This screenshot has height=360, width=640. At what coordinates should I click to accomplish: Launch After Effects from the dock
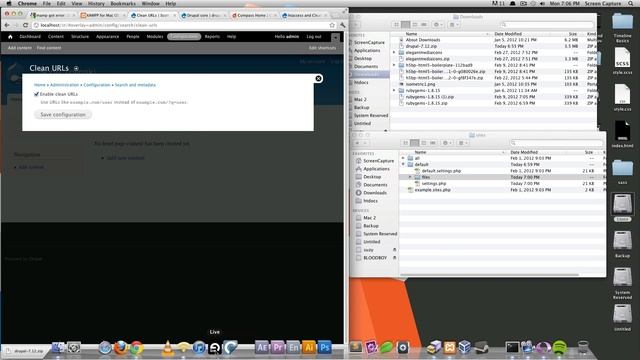(x=262, y=347)
